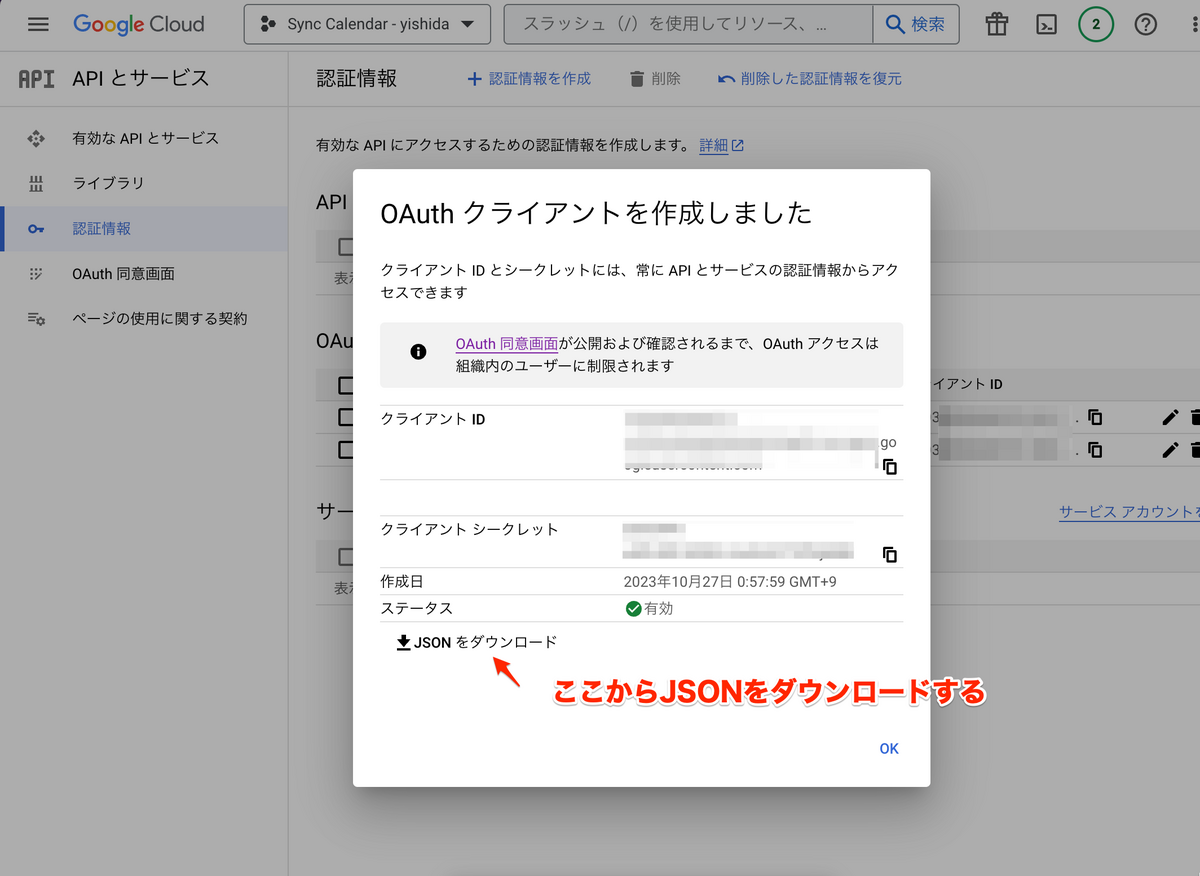Screen dimensions: 1200x876
Task: Click the API とサービス header icon
Action: tap(37, 78)
